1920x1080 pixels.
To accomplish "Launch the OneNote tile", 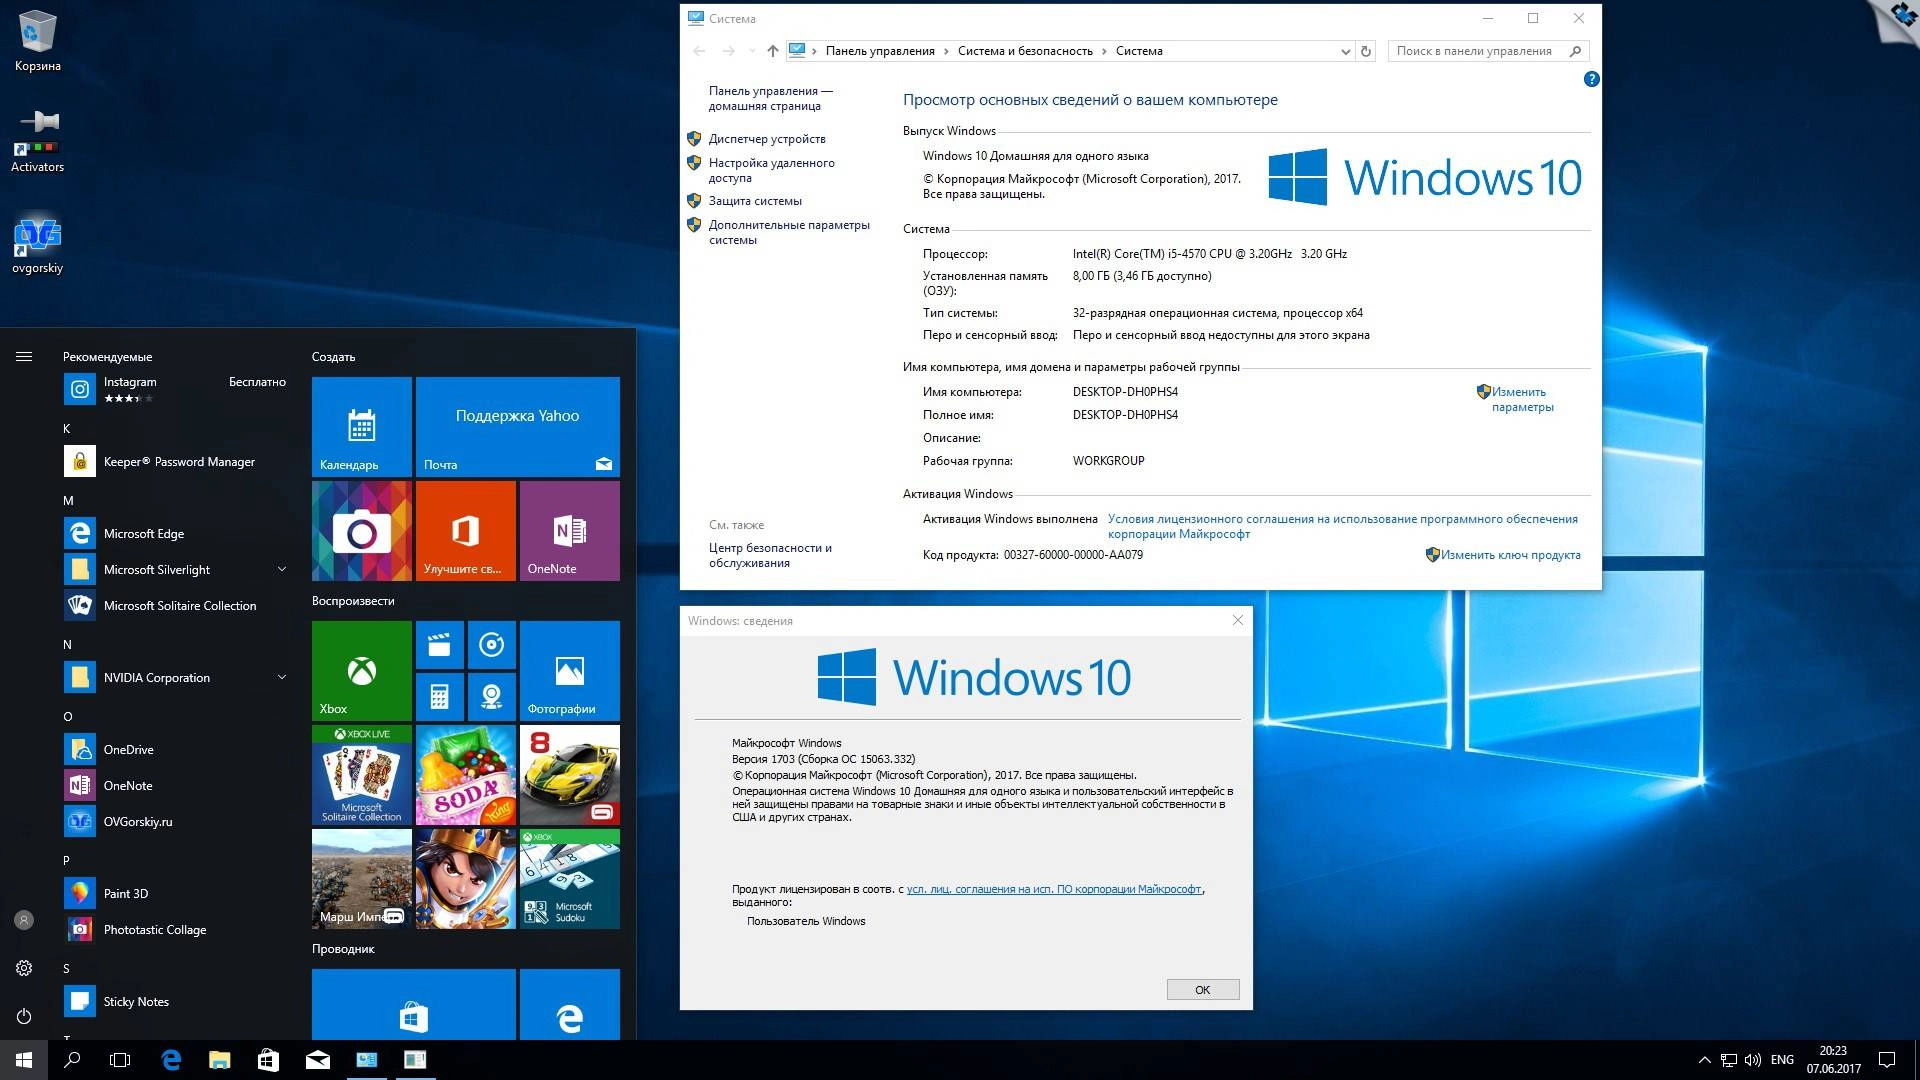I will coord(570,530).
